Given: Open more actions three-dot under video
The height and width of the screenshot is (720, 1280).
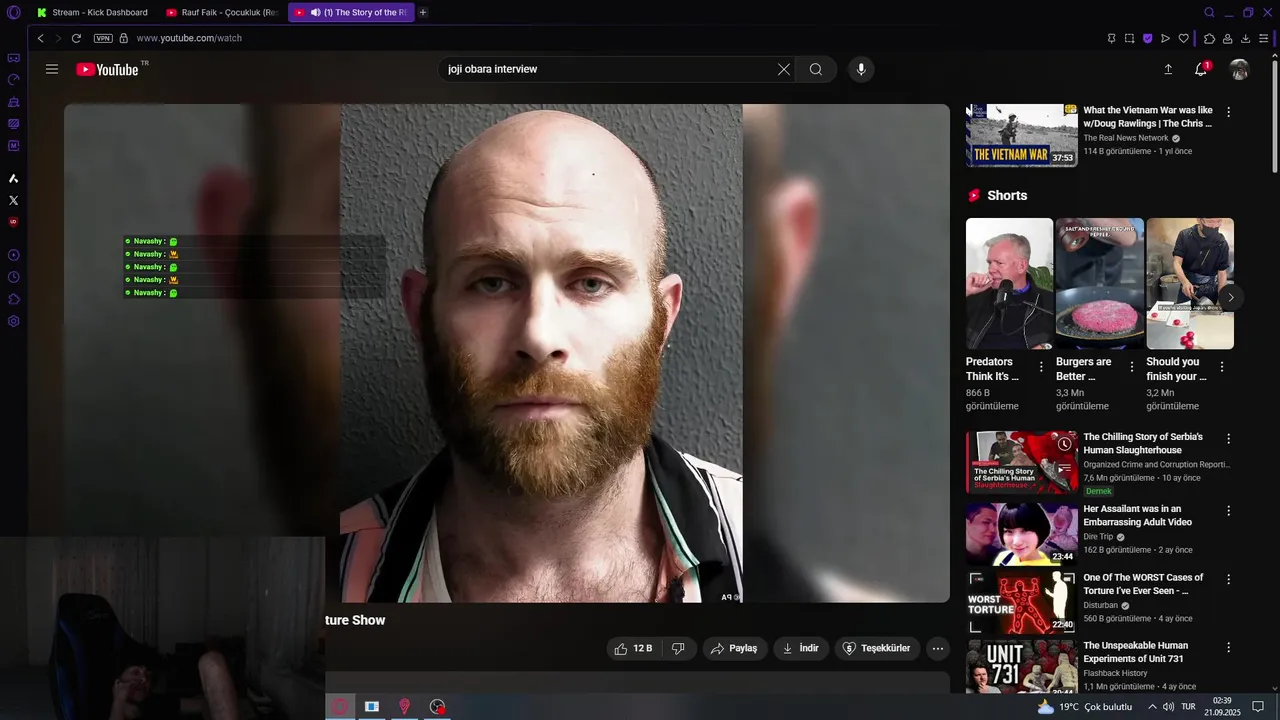Looking at the screenshot, I should click(x=938, y=648).
